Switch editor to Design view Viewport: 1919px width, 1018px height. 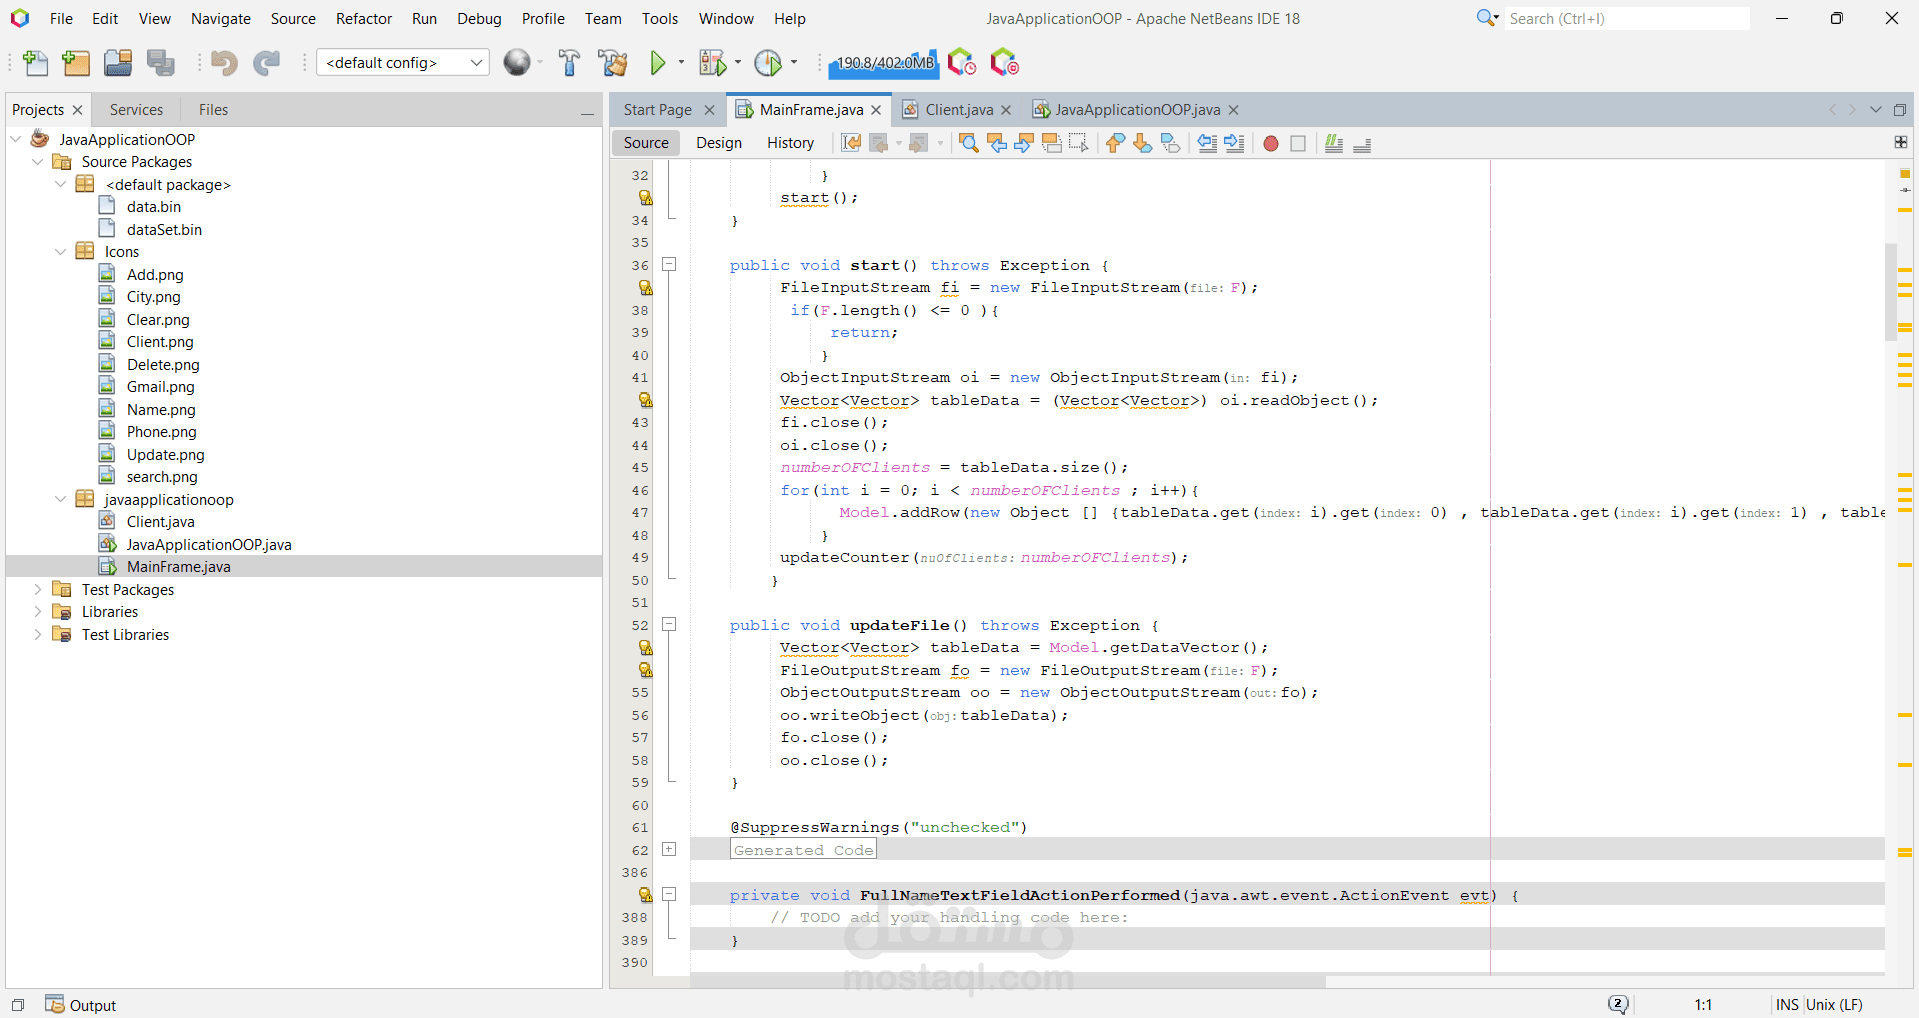pyautogui.click(x=719, y=143)
